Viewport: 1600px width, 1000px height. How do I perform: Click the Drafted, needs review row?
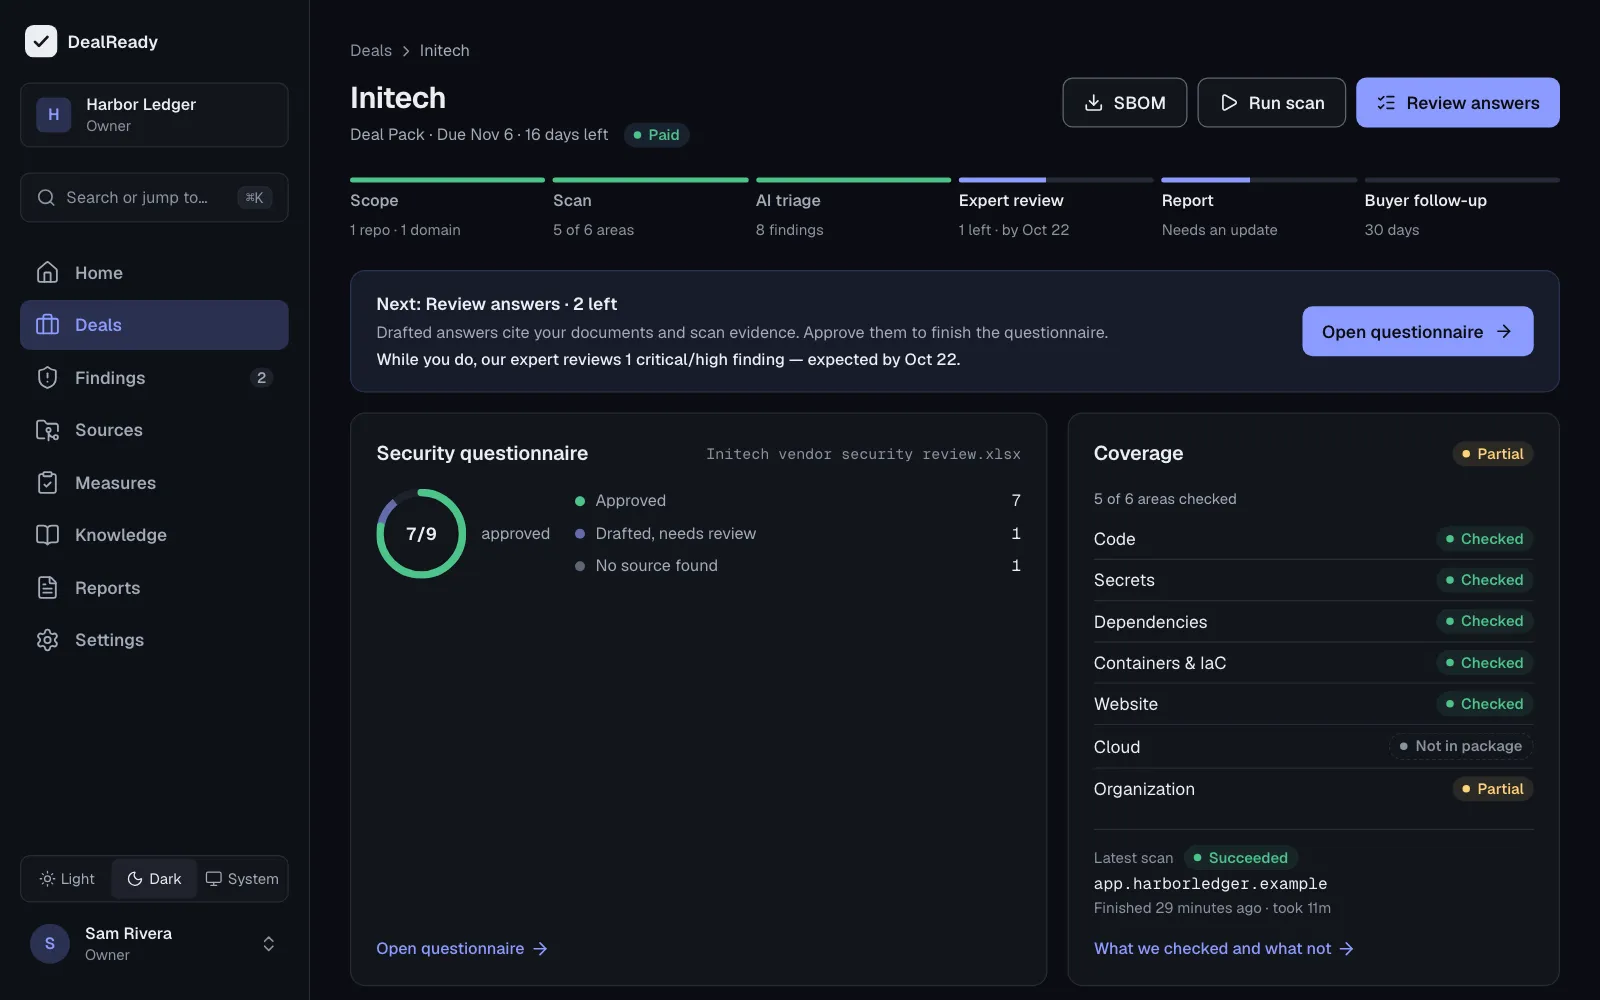[798, 533]
